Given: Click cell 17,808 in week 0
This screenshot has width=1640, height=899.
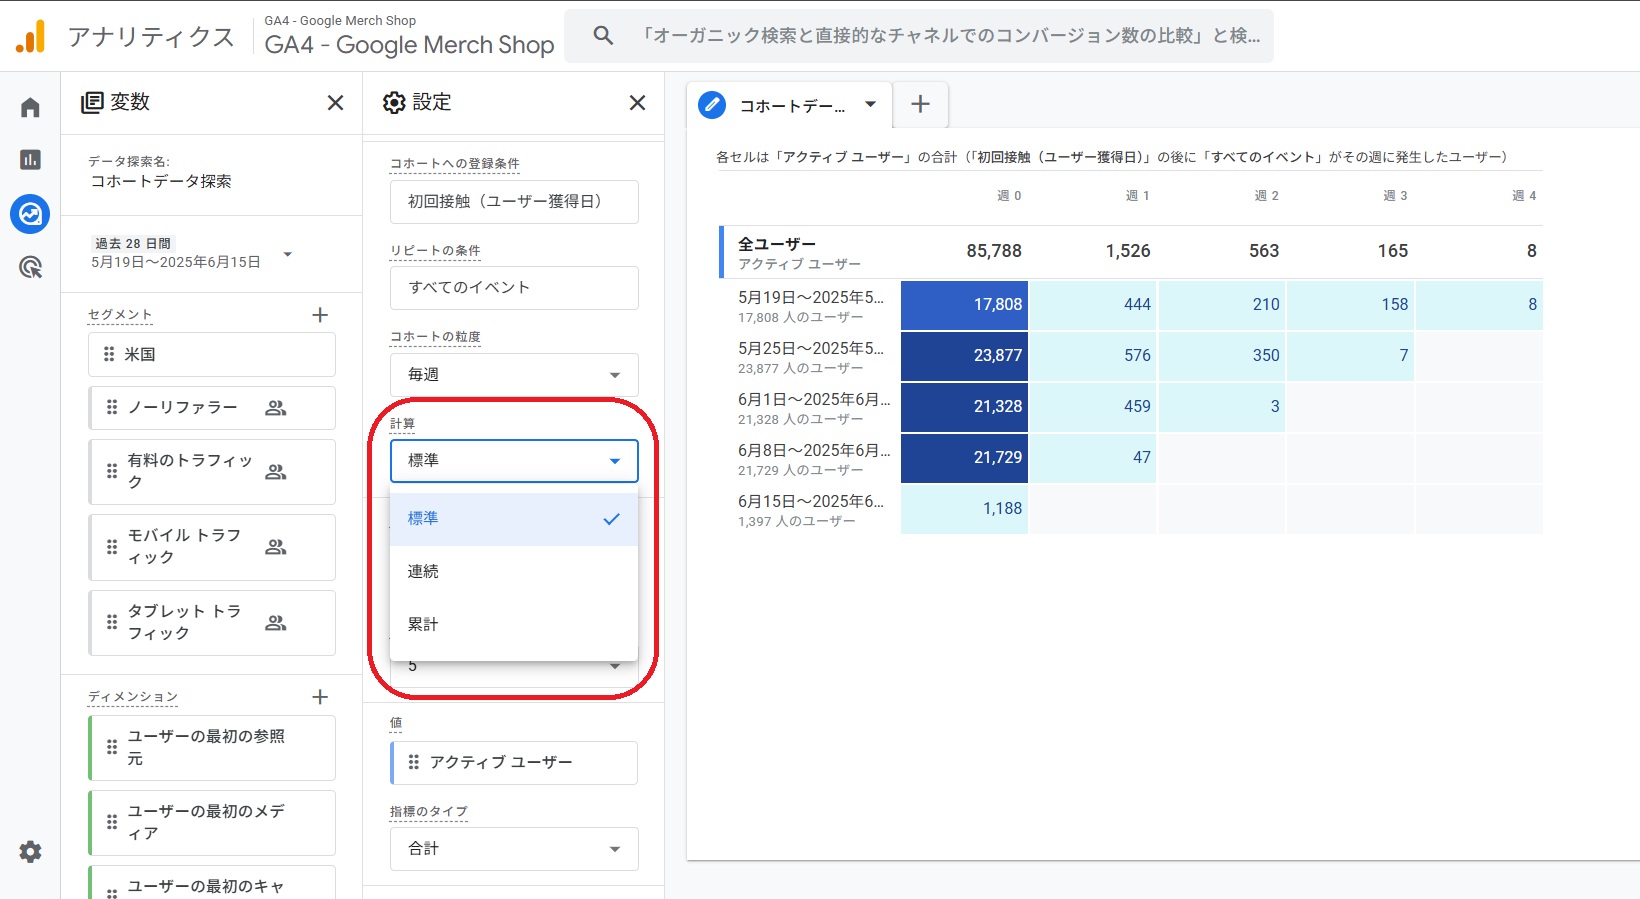Looking at the screenshot, I should 964,305.
